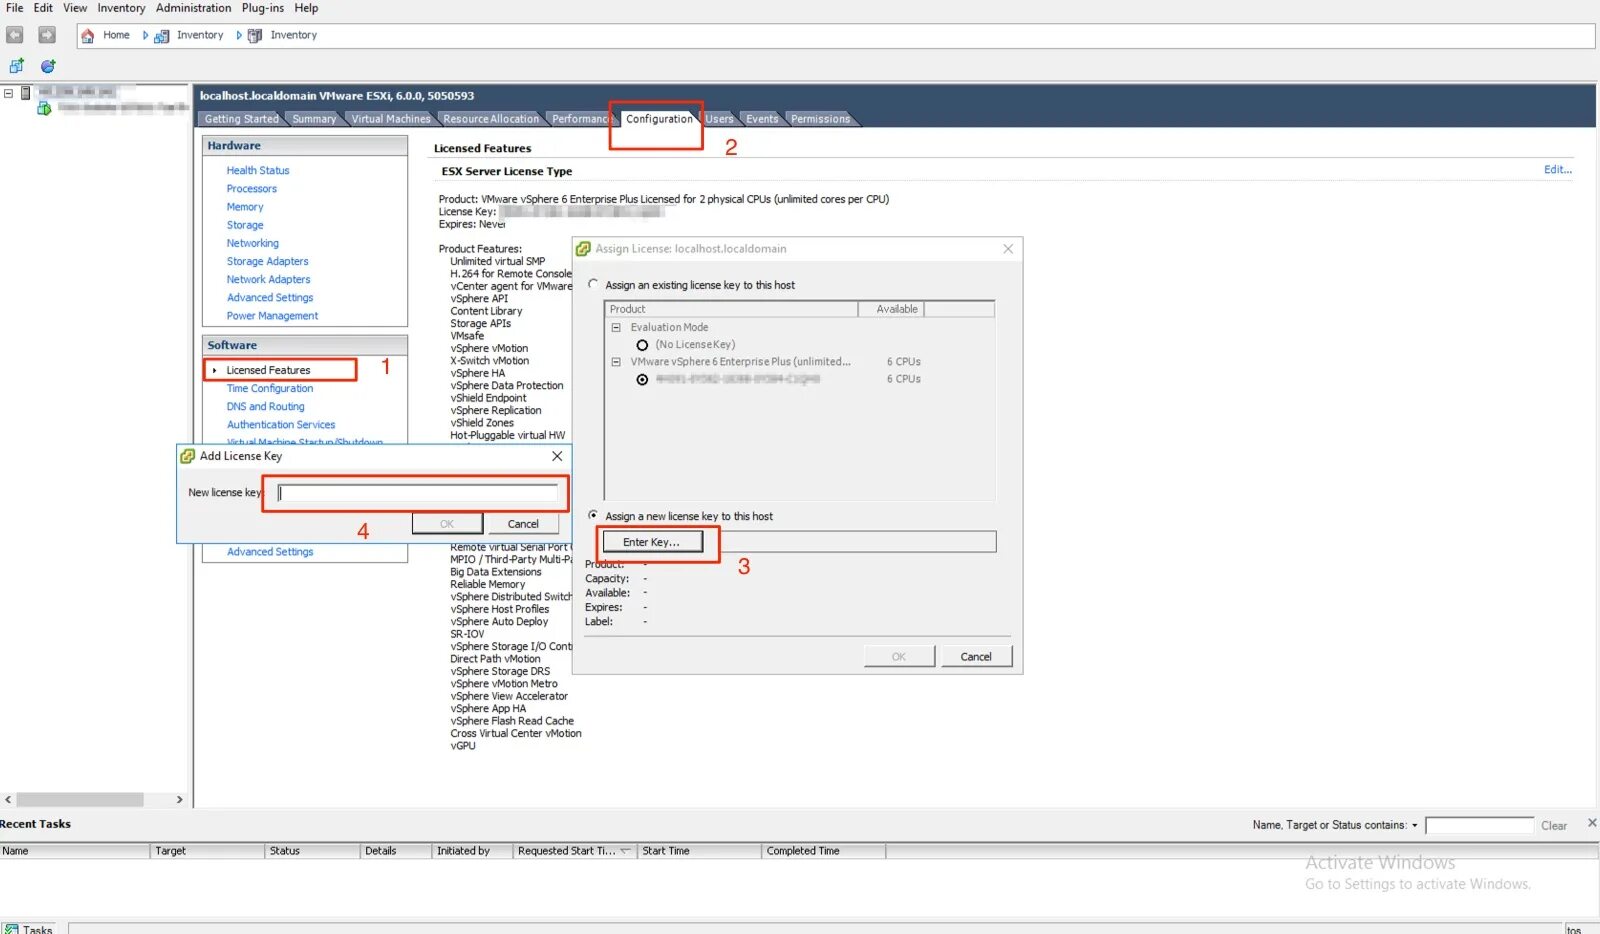Collapse the Evaluation Mode group
The width and height of the screenshot is (1600, 934).
616,328
